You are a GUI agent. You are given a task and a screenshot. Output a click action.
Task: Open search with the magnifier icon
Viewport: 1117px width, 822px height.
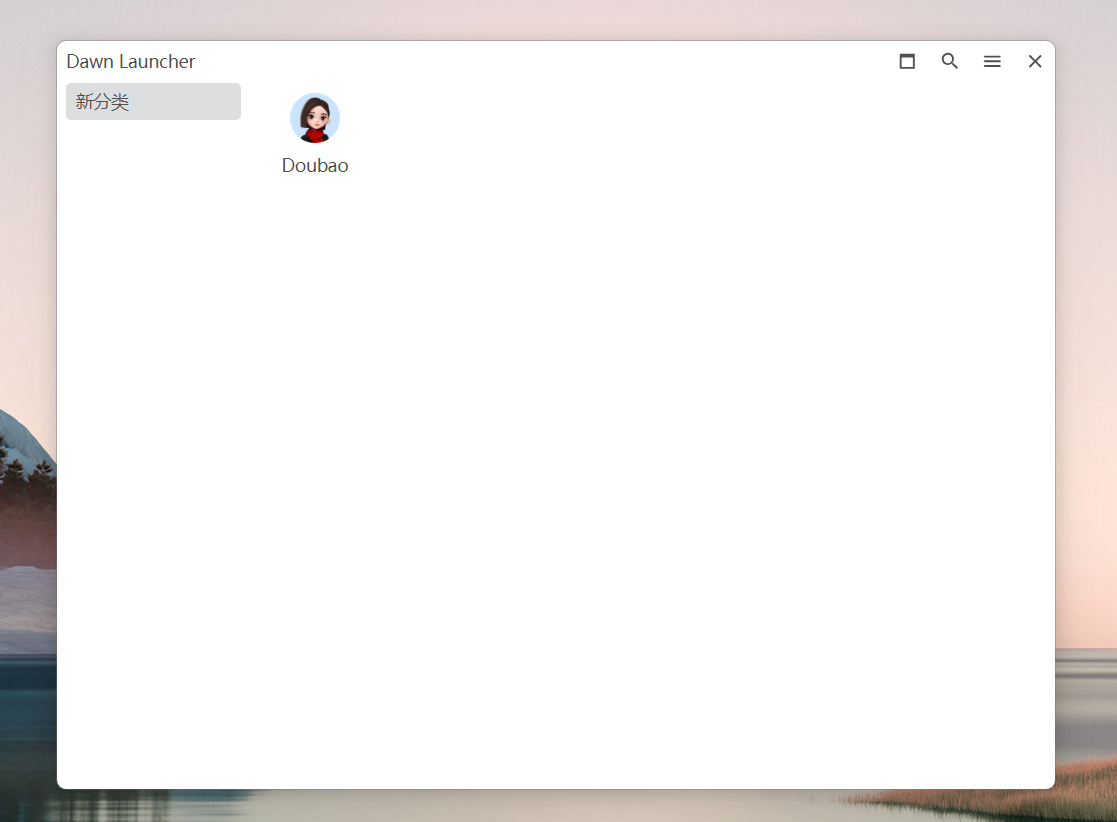click(950, 61)
